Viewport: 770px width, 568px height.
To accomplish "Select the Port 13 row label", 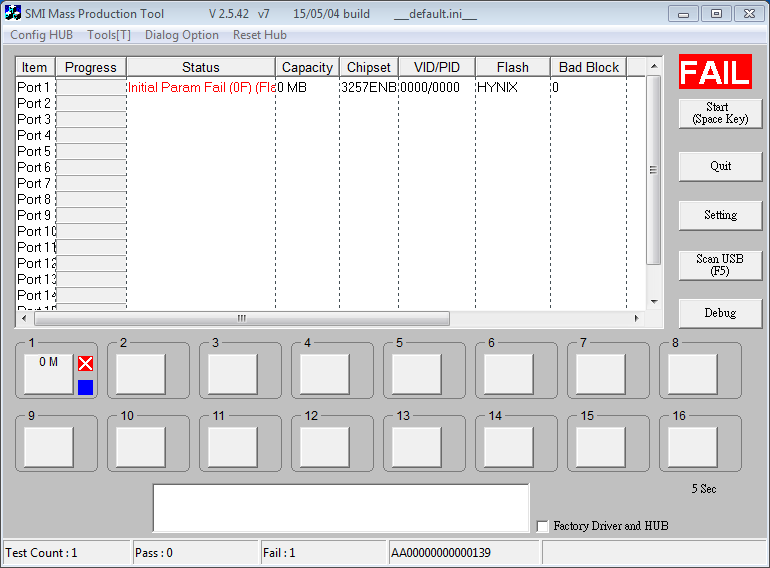I will tap(36, 279).
